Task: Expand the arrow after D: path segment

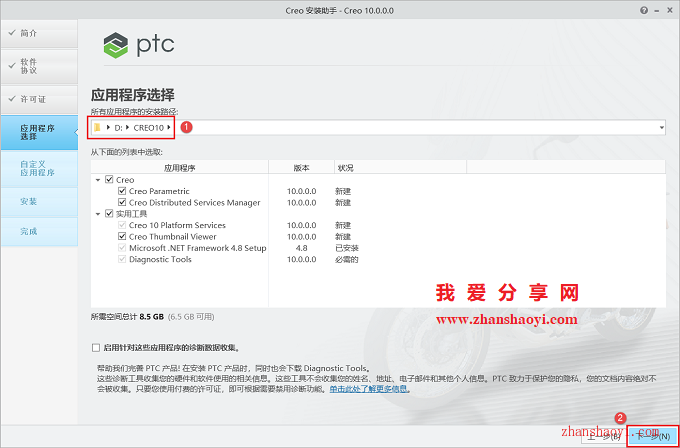Action: 128,127
